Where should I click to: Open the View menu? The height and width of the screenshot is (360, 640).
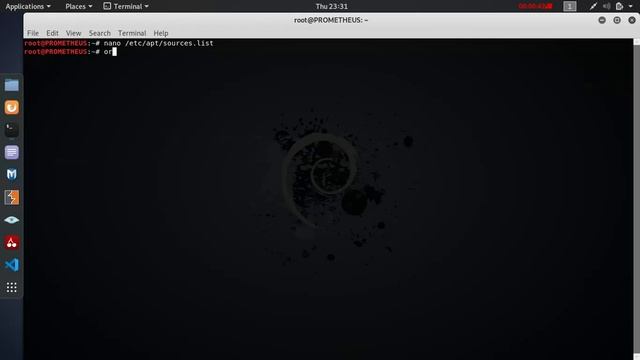point(73,33)
